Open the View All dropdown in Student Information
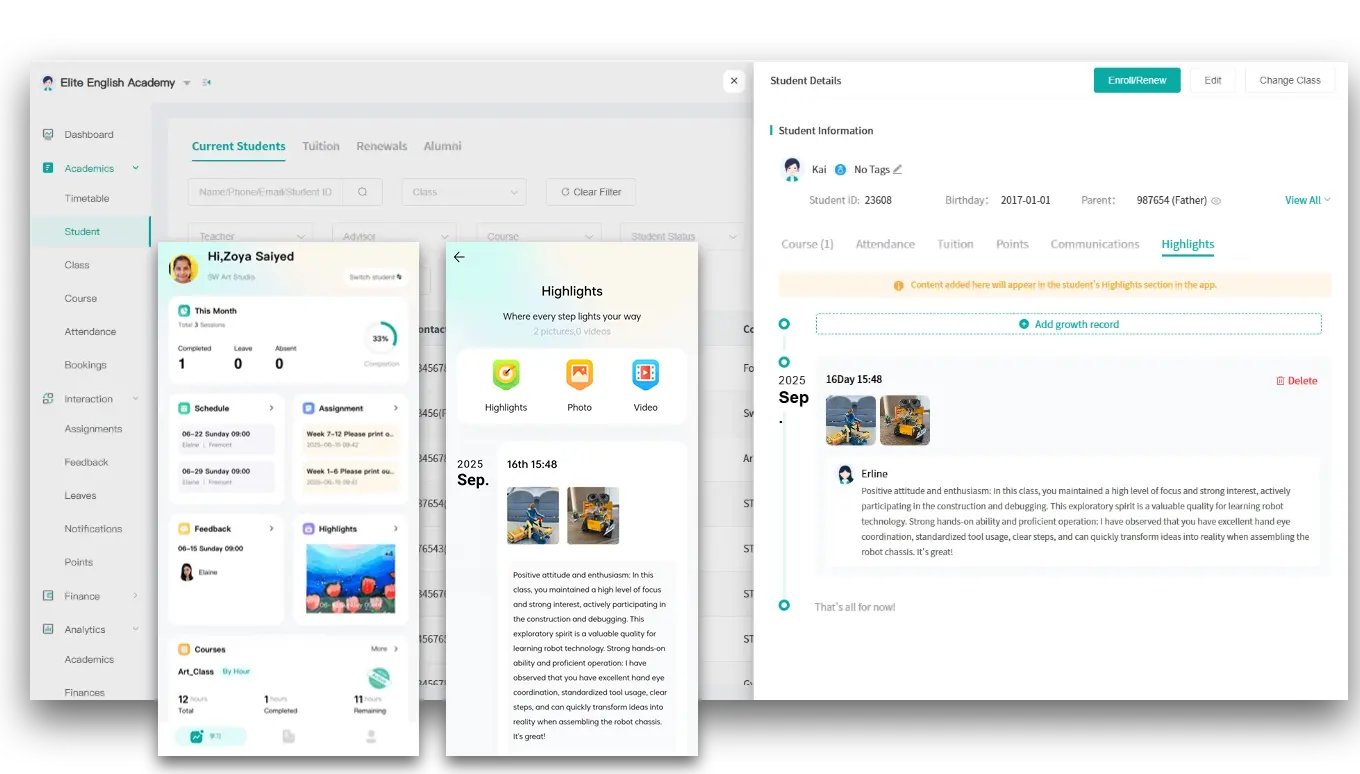Viewport: 1360px width, 774px height. pyautogui.click(x=1306, y=200)
